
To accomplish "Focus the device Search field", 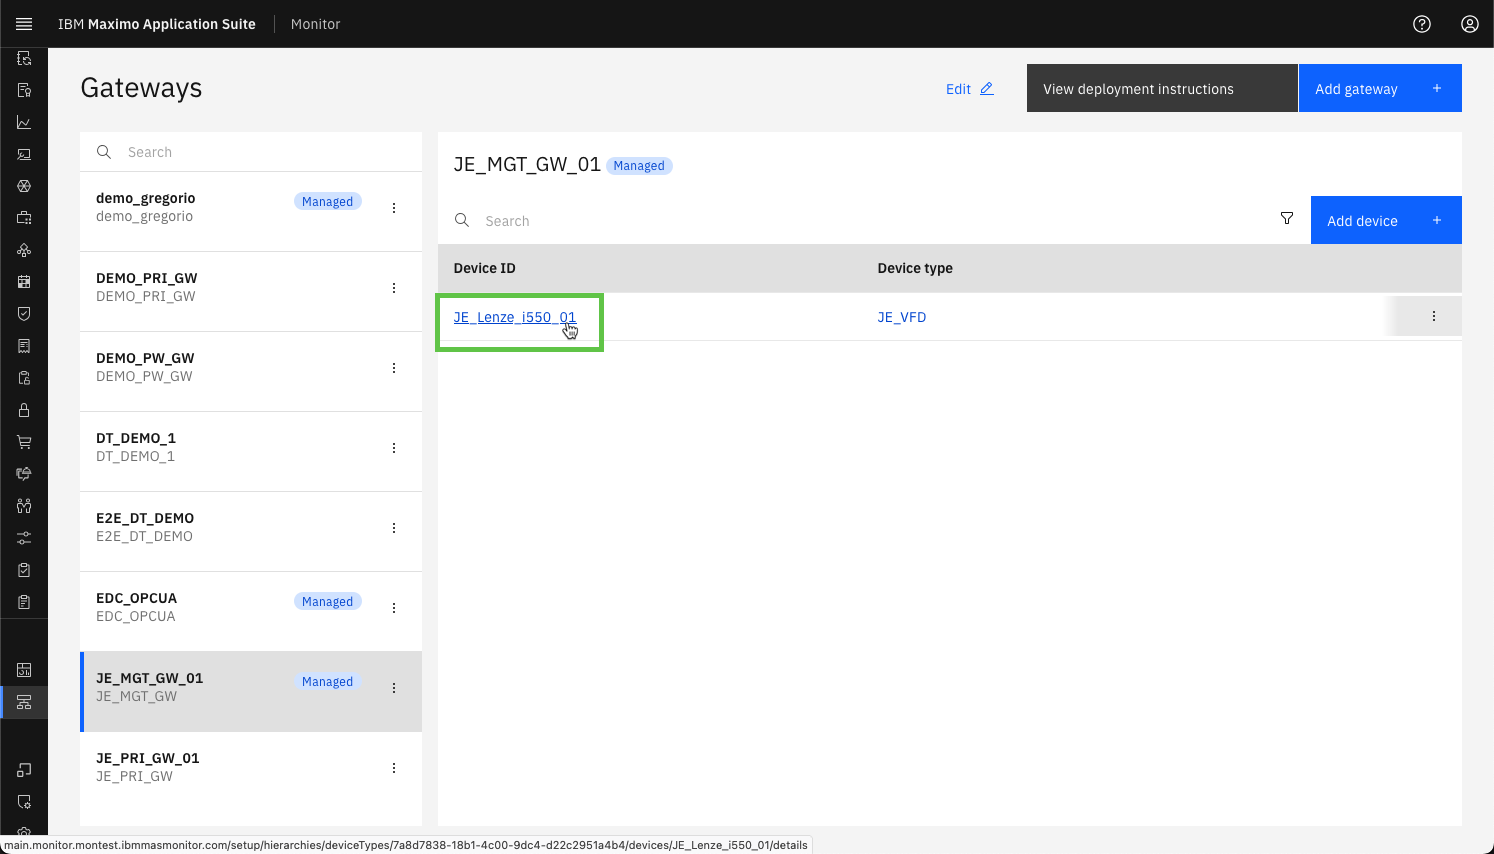I will pyautogui.click(x=850, y=220).
